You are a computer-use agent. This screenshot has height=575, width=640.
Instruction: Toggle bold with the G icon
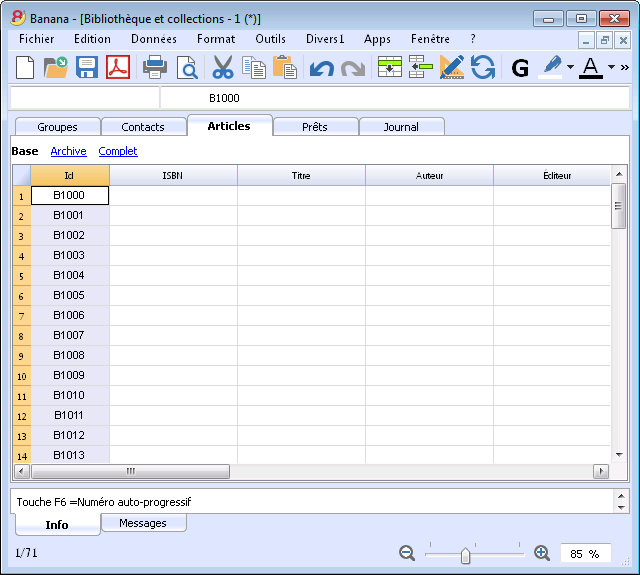[520, 68]
